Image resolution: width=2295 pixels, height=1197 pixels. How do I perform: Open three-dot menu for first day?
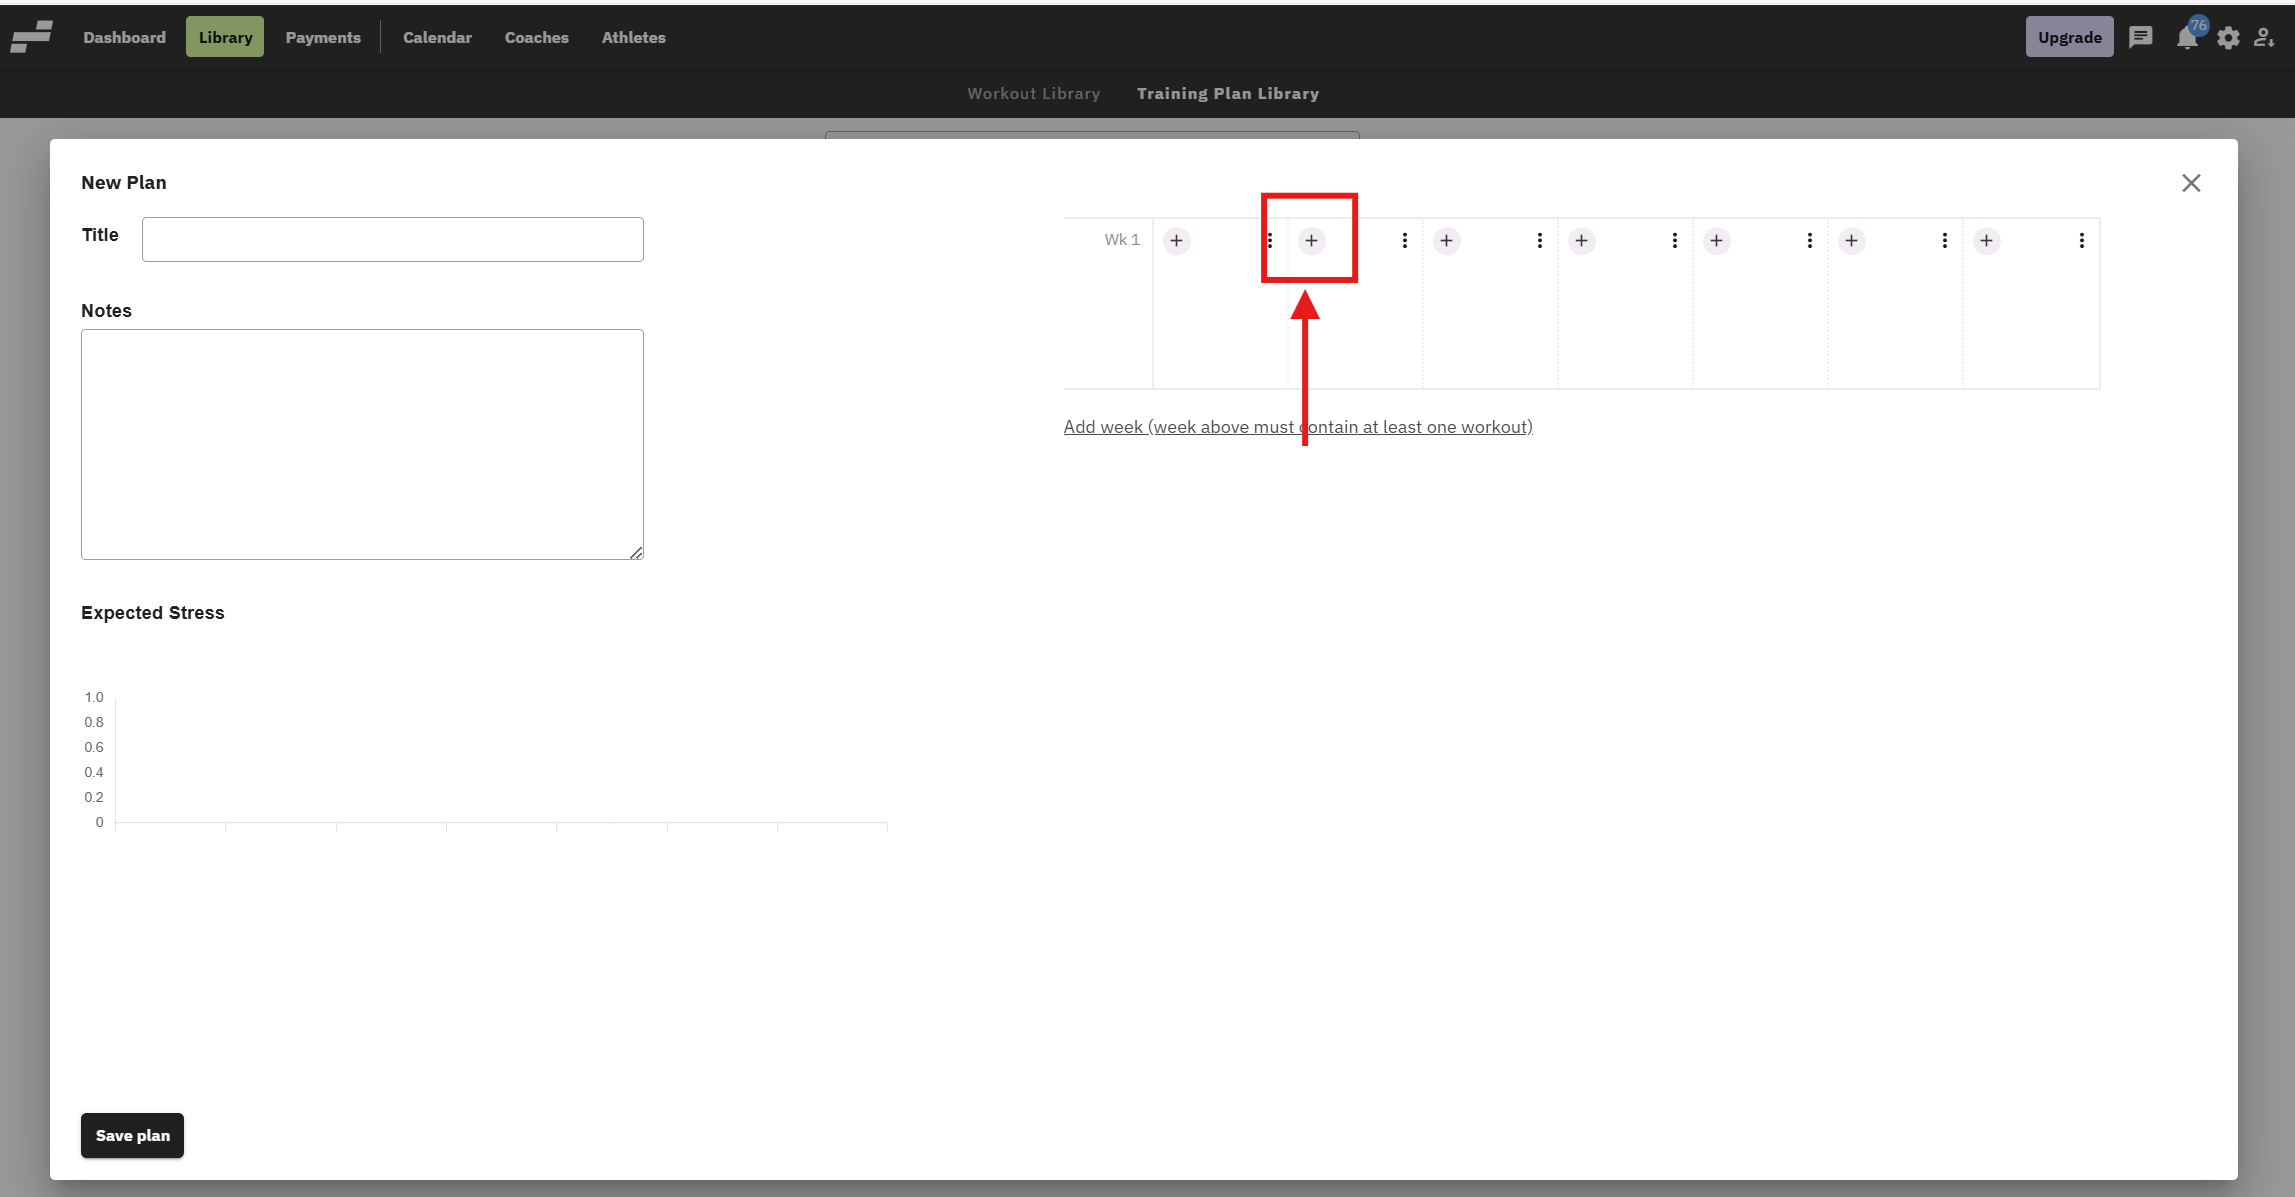(1270, 241)
